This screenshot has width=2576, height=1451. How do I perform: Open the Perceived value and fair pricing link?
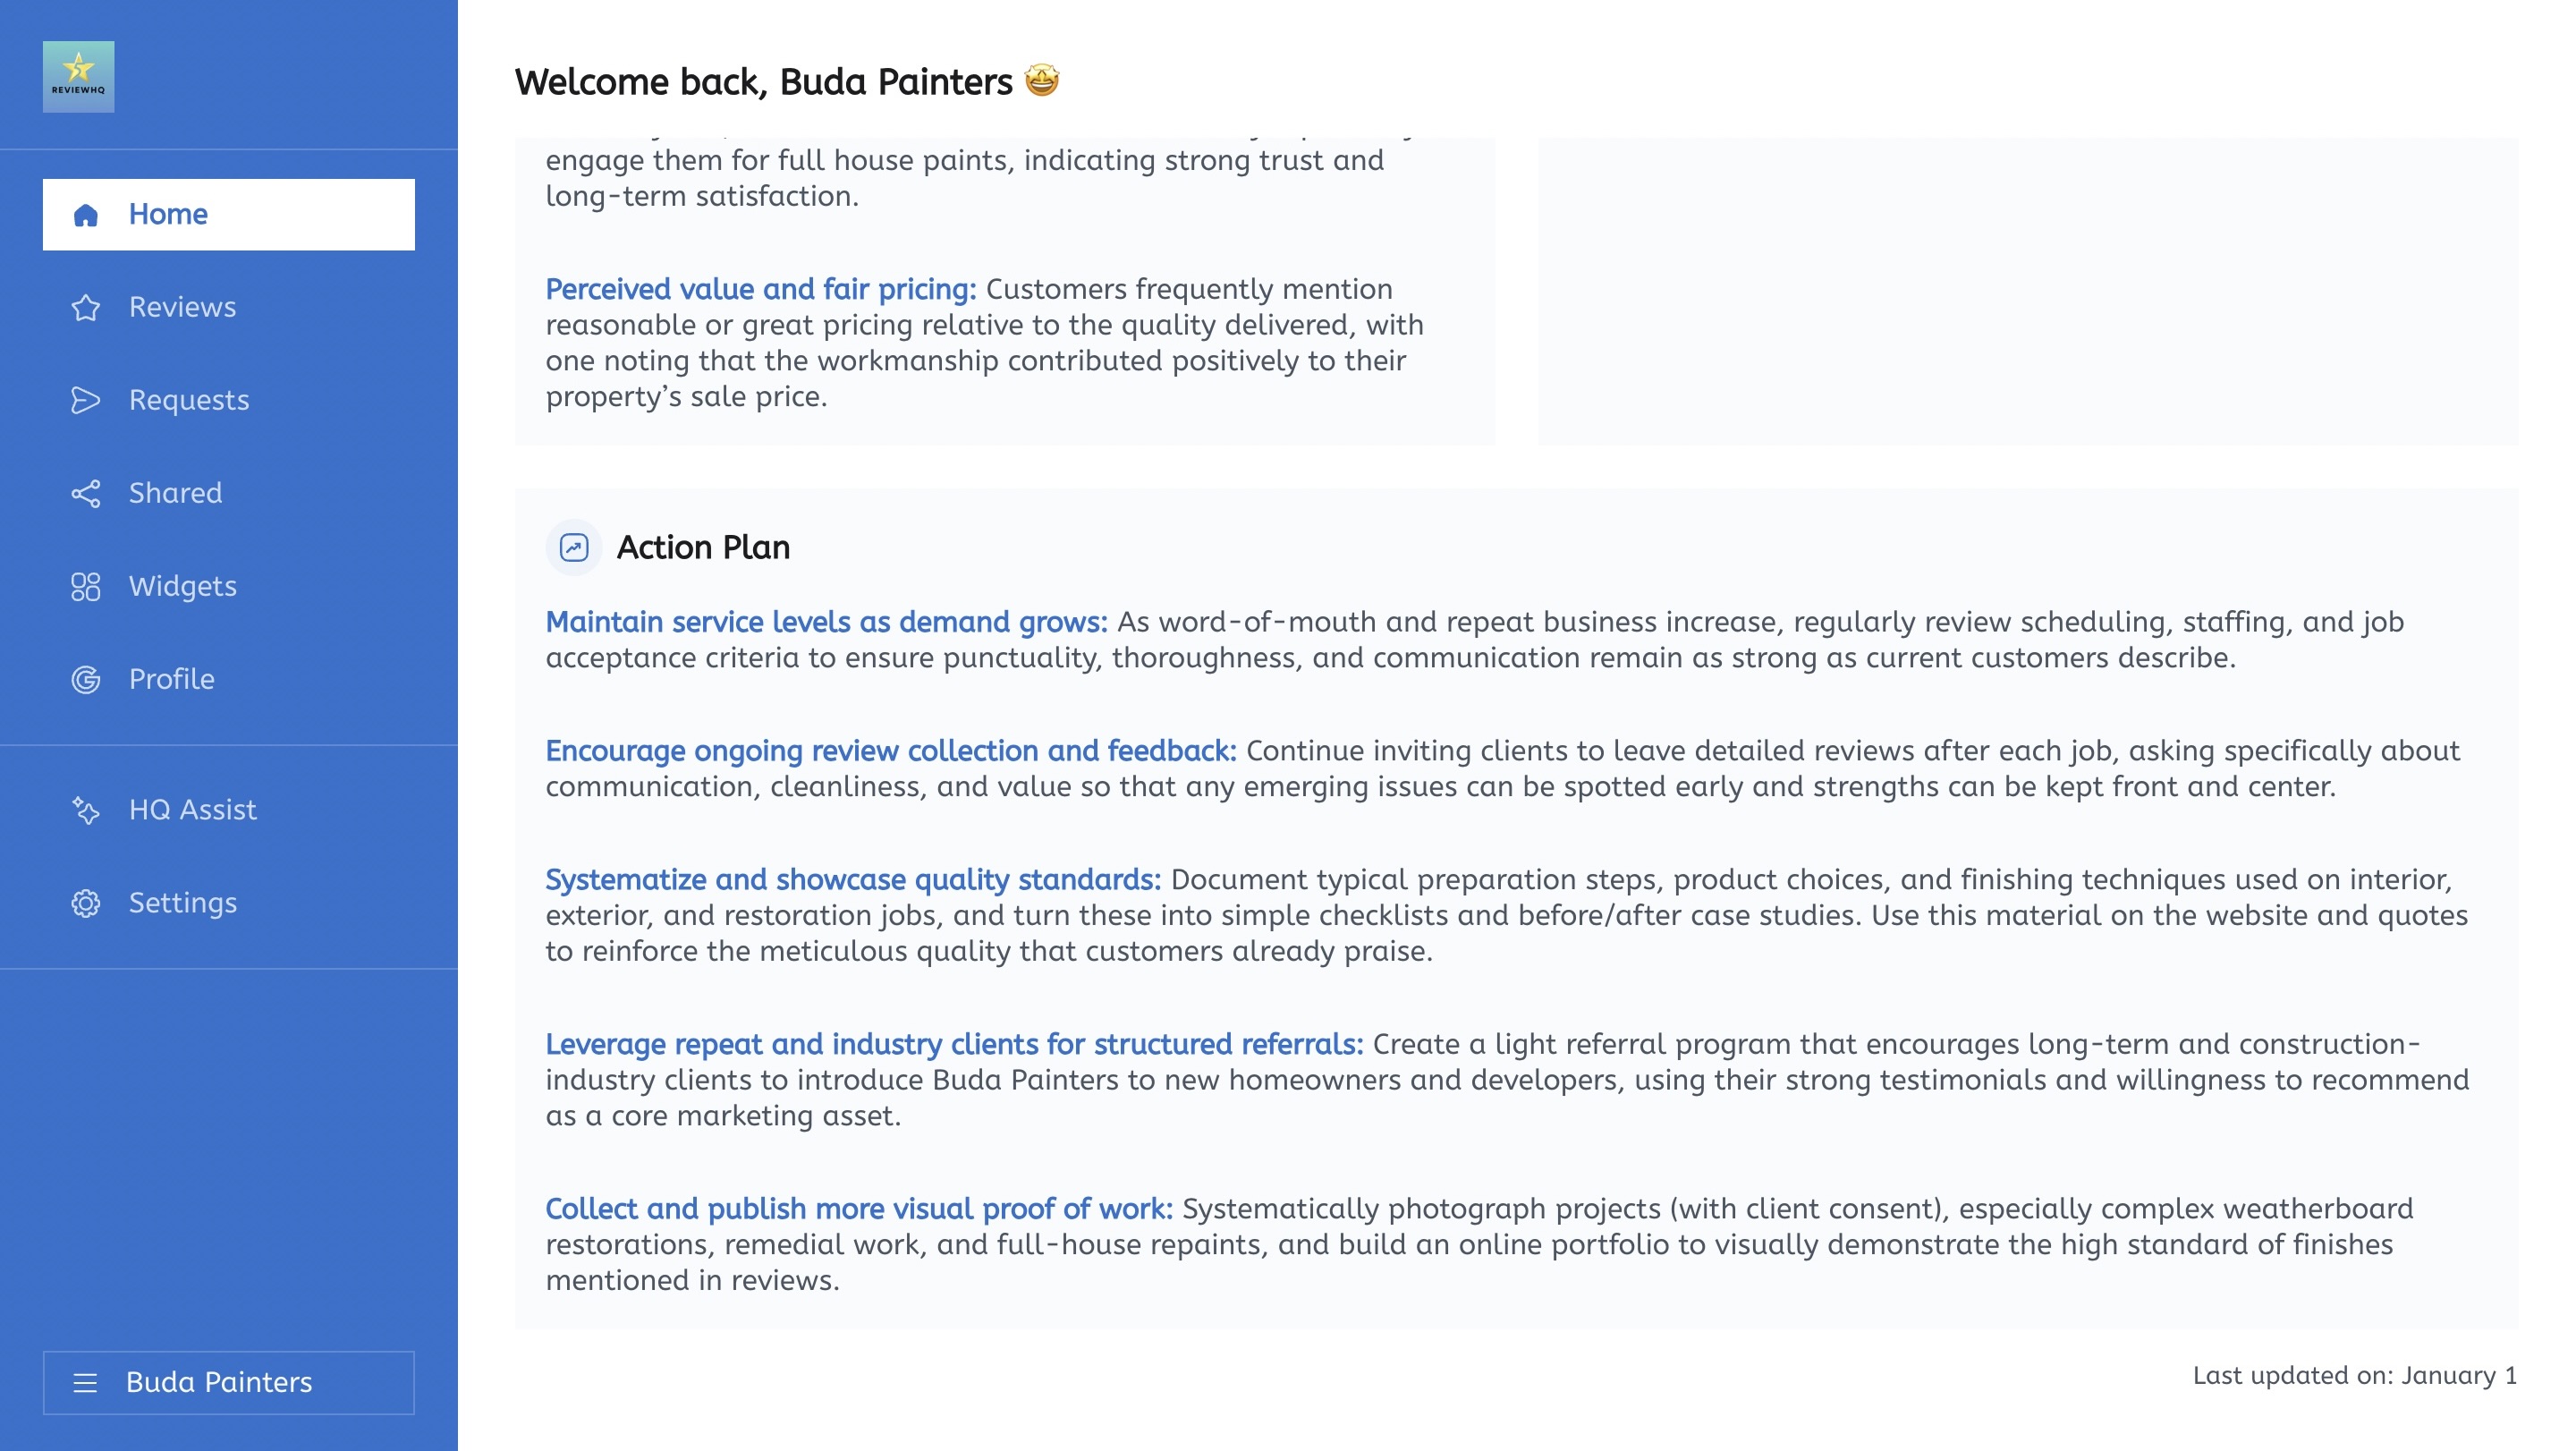762,289
